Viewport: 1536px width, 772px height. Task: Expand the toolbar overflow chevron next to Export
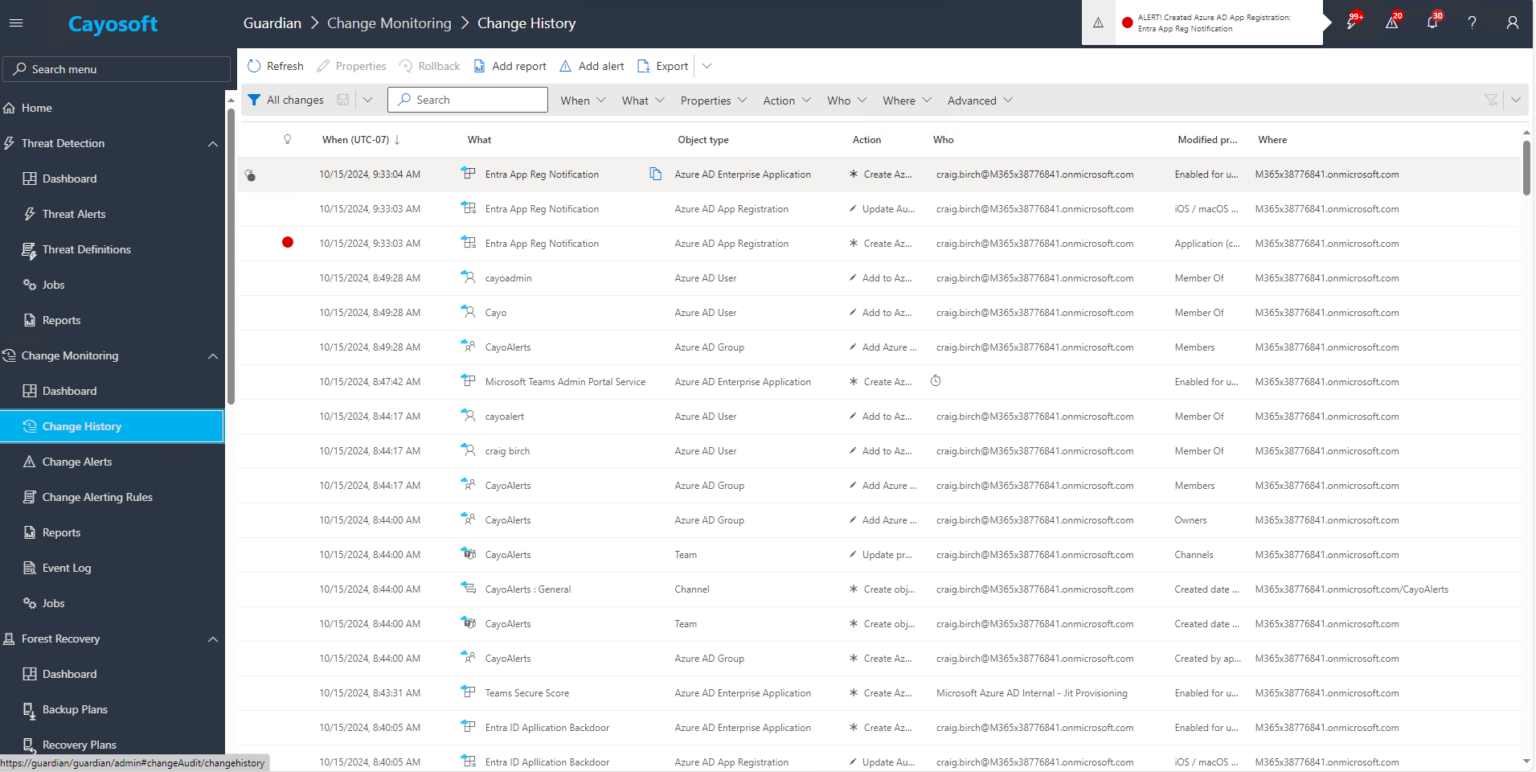point(707,66)
